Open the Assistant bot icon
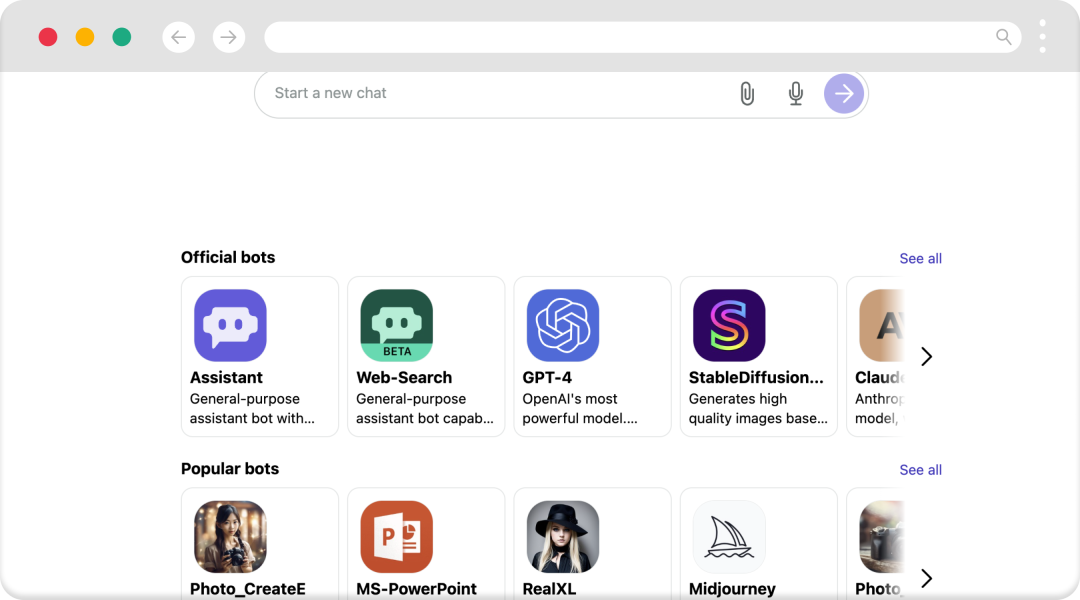Viewport: 1080px width, 600px height. (230, 325)
